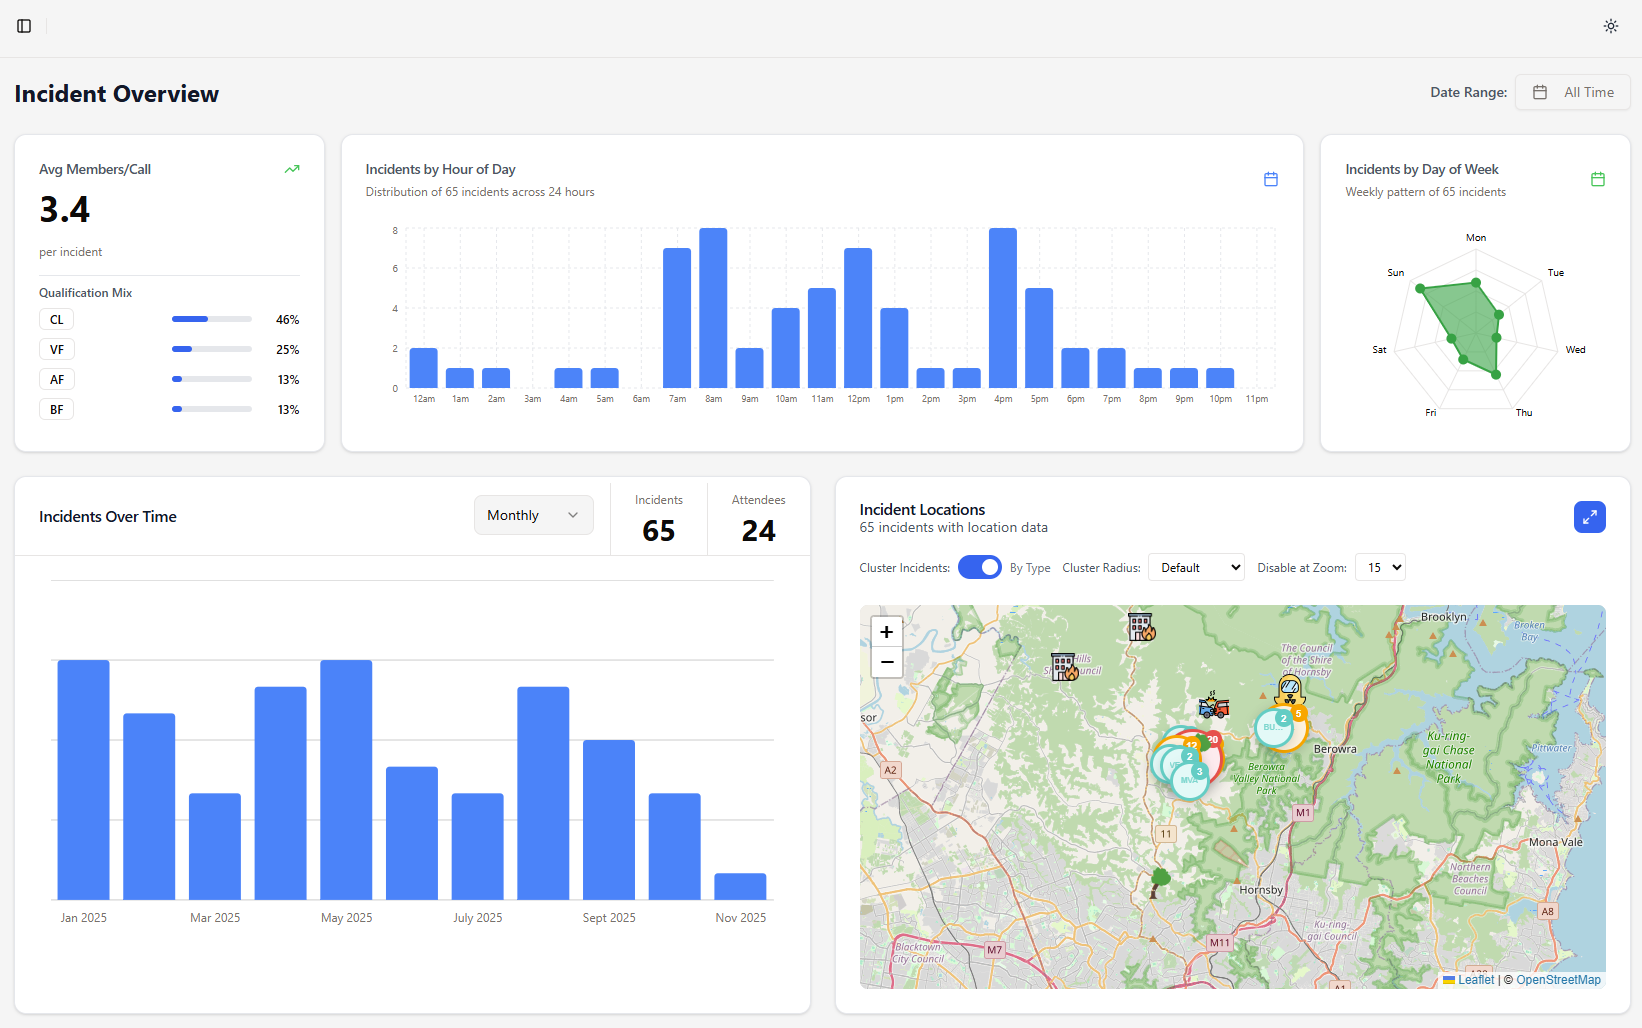The height and width of the screenshot is (1028, 1642).
Task: Click the Hour of Day calendar icon
Action: [1270, 179]
